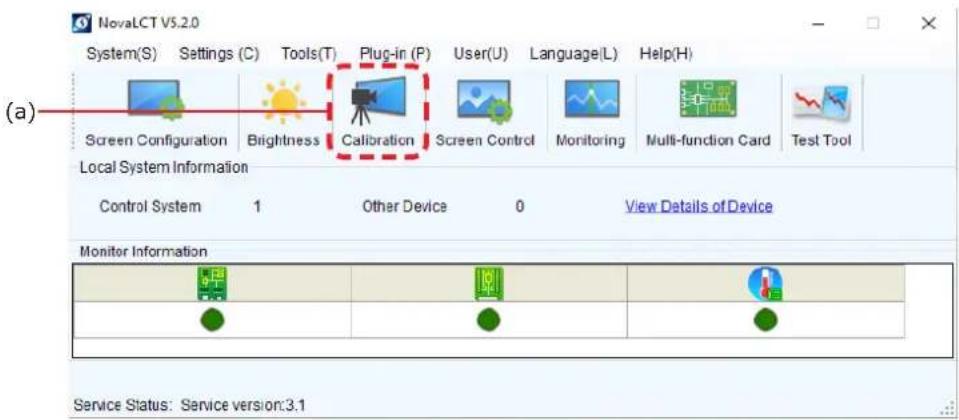Image resolution: width=959 pixels, height=420 pixels.
Task: Click the Local System Information heading
Action: click(x=164, y=168)
